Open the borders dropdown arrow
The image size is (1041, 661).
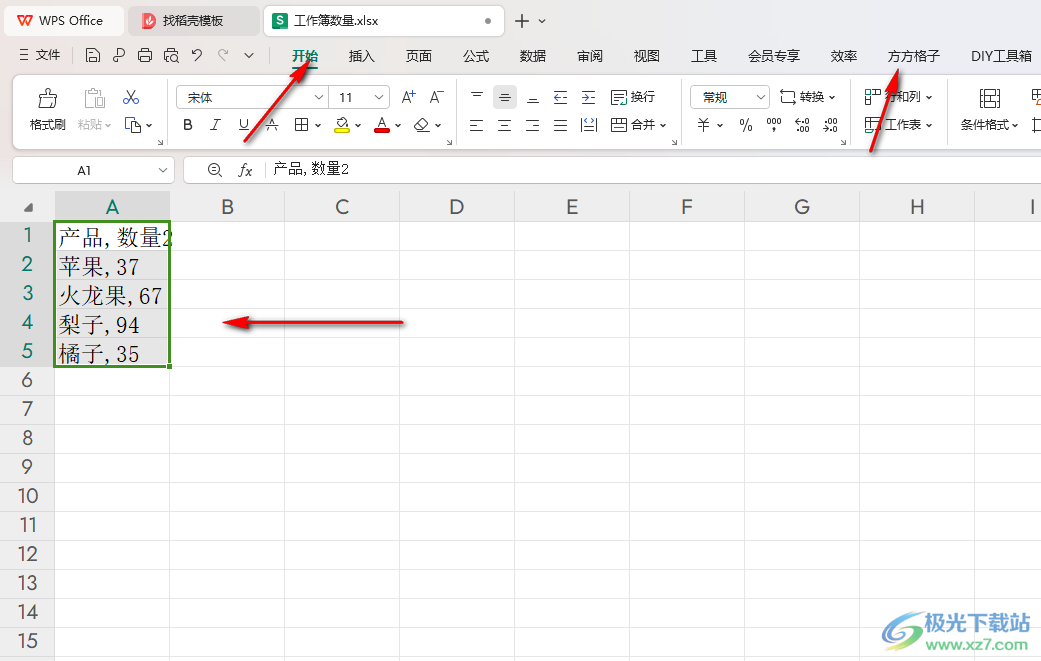pos(318,125)
